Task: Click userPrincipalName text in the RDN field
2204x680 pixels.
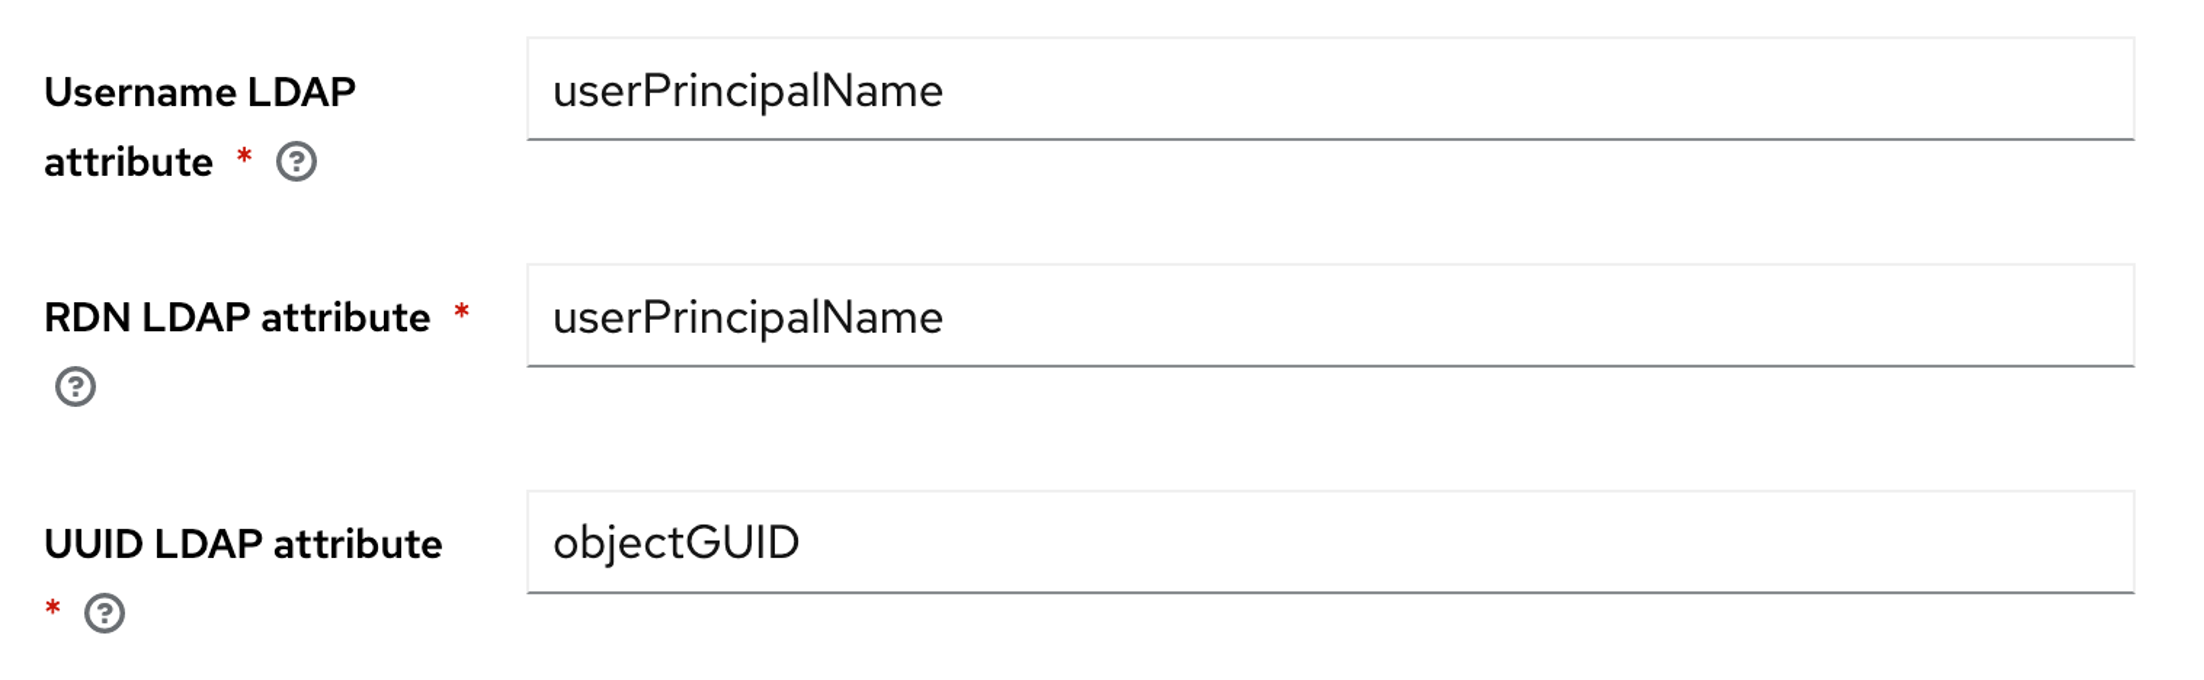Action: coord(747,318)
